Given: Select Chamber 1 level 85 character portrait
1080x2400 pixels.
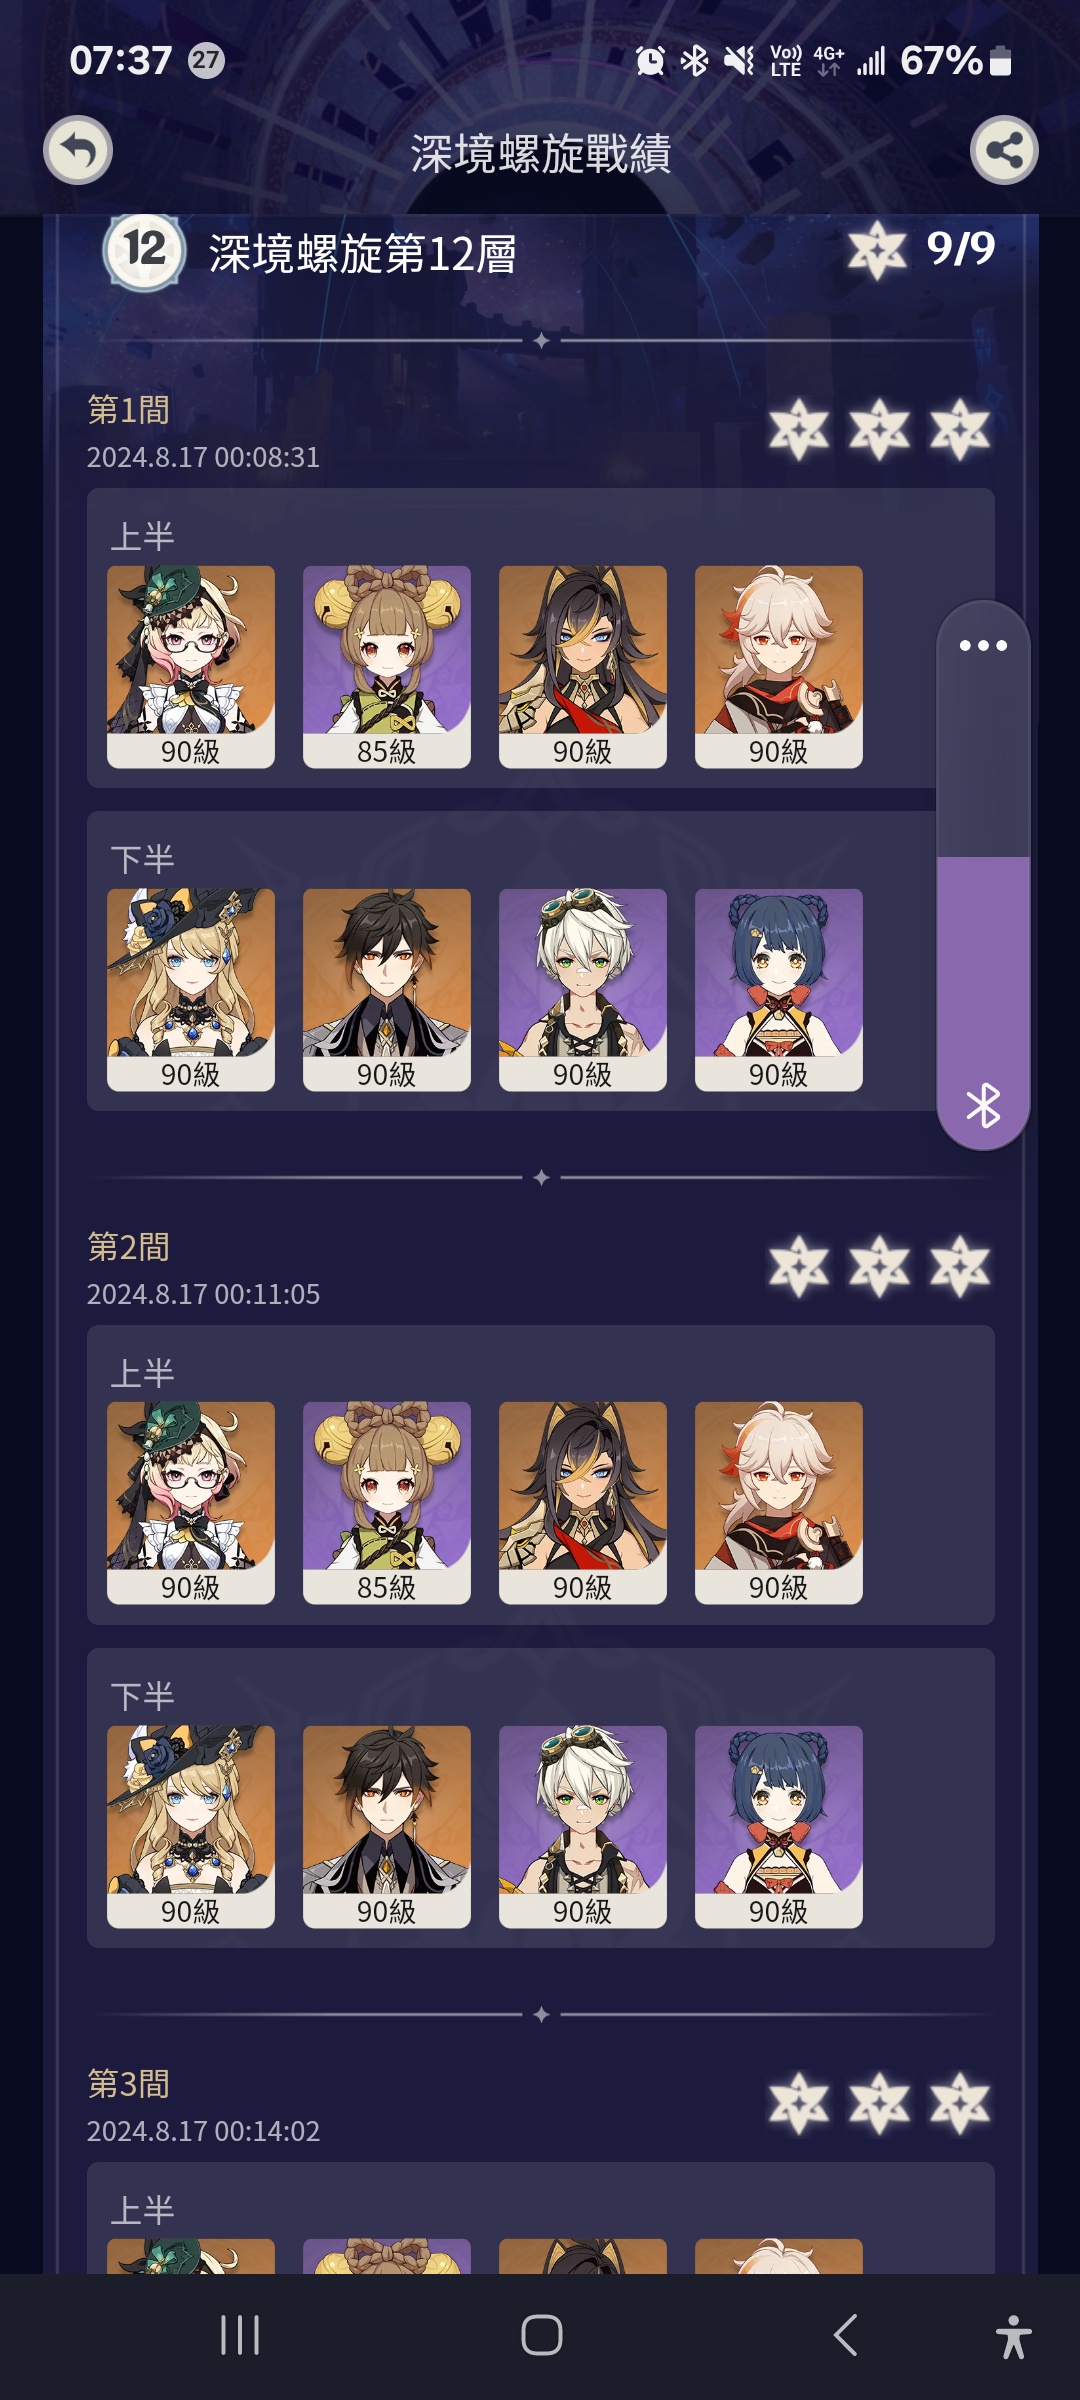Looking at the screenshot, I should coord(387,667).
